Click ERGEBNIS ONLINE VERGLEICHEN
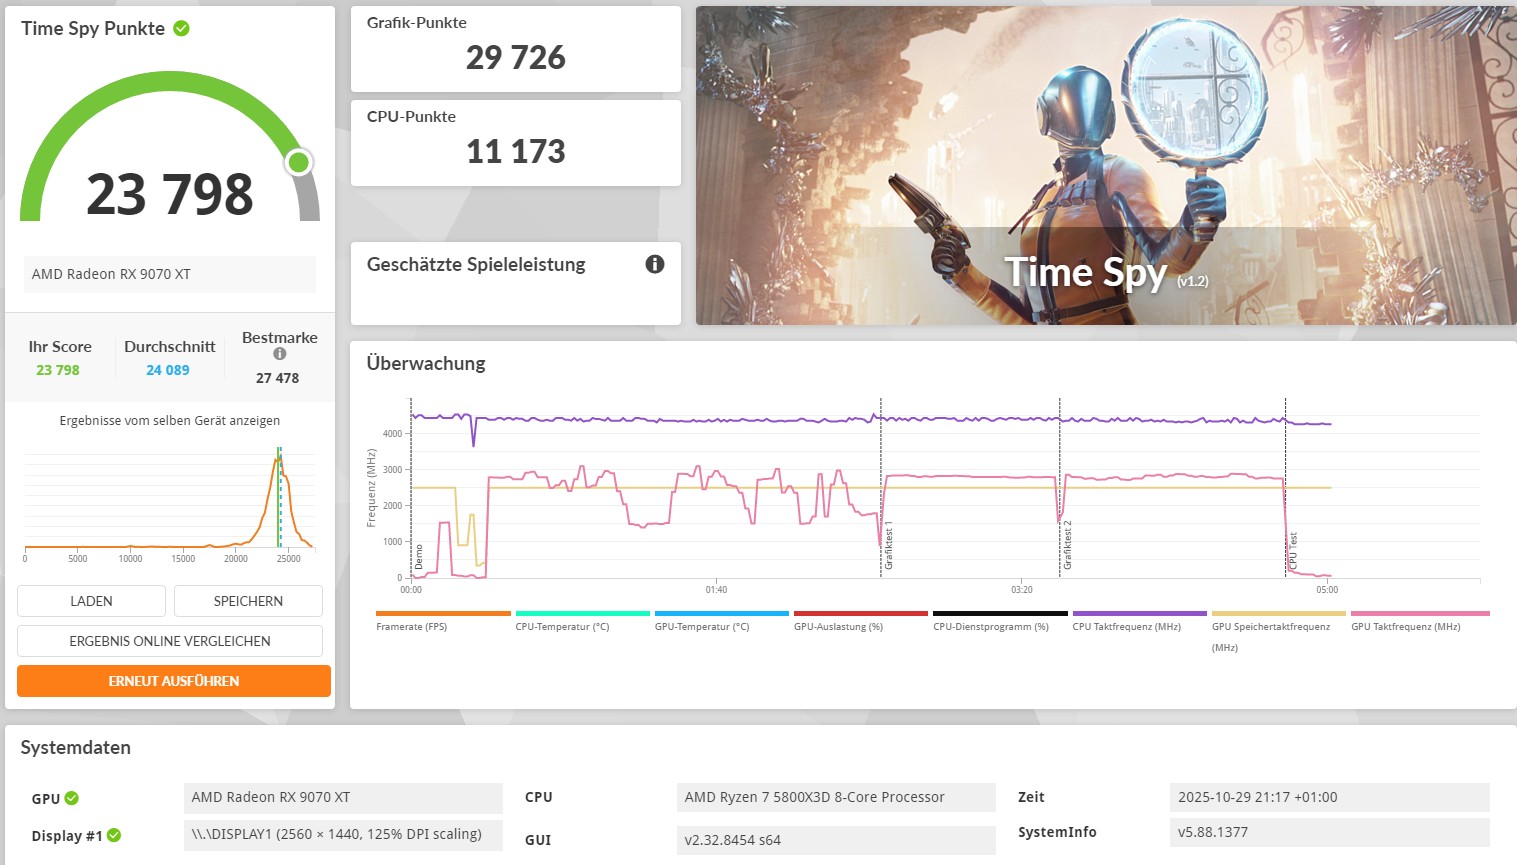This screenshot has width=1517, height=865. (x=169, y=640)
